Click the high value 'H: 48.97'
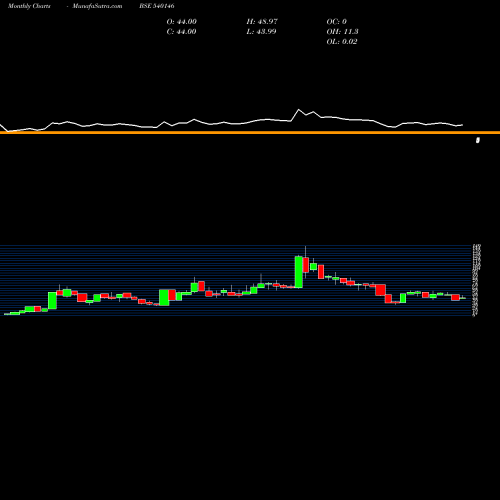Image resolution: width=500 pixels, height=500 pixels. [x=262, y=22]
